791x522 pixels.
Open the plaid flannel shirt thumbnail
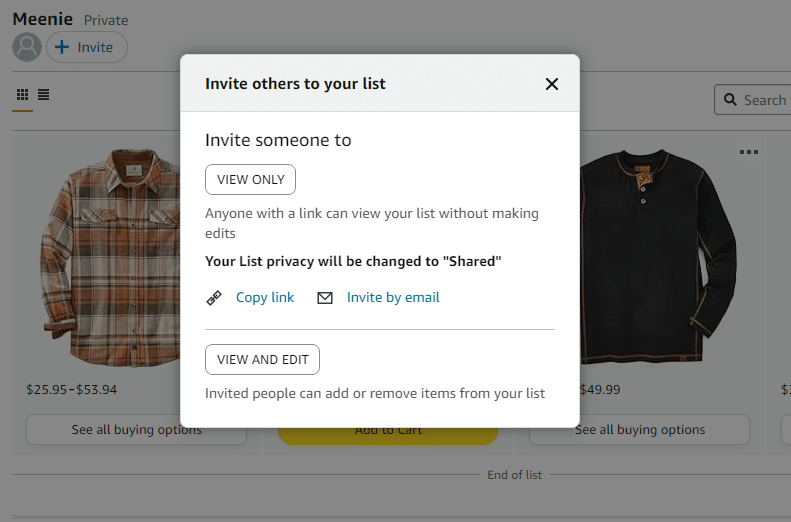[110, 257]
